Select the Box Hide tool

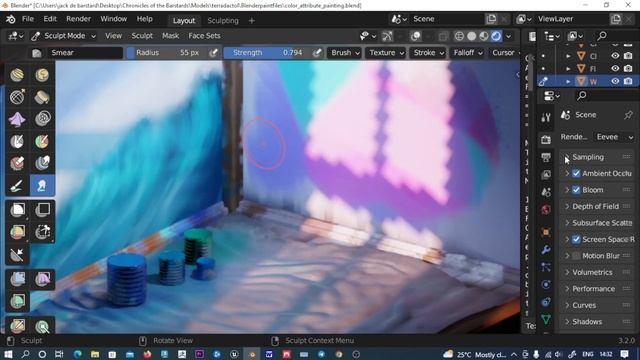coord(42,210)
